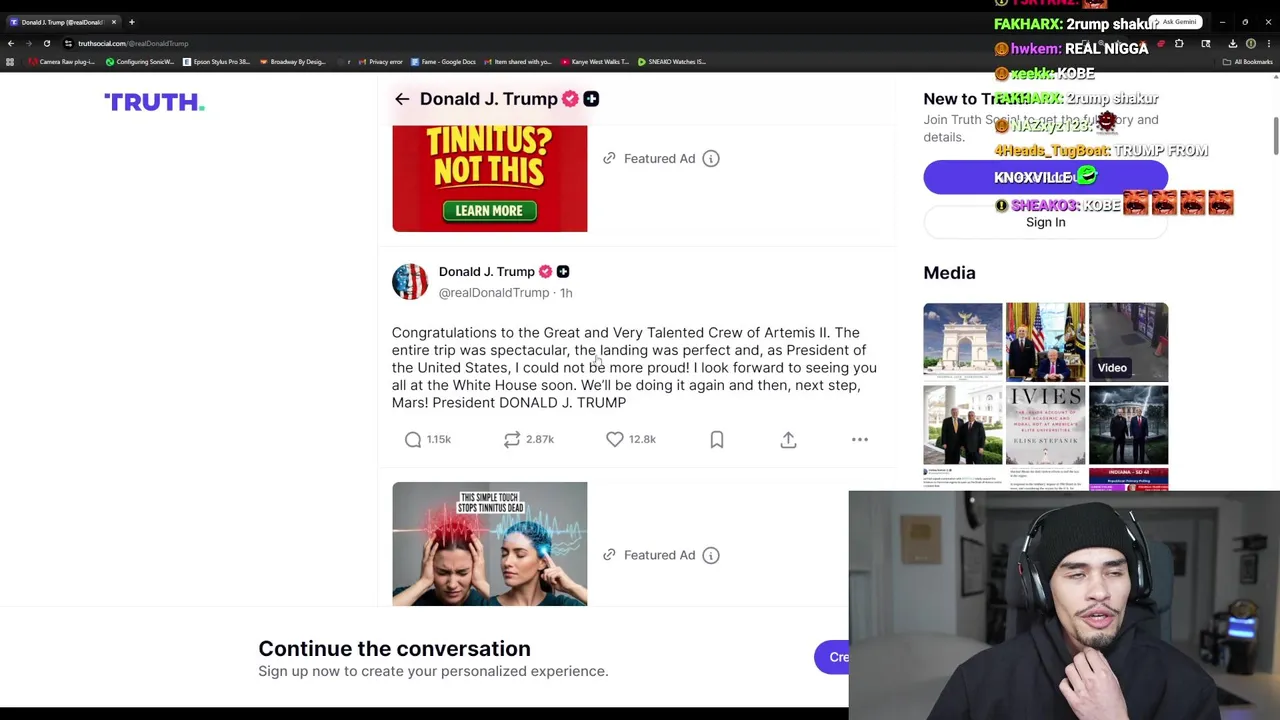Click the Media section heading
The width and height of the screenshot is (1280, 720).
click(x=949, y=273)
